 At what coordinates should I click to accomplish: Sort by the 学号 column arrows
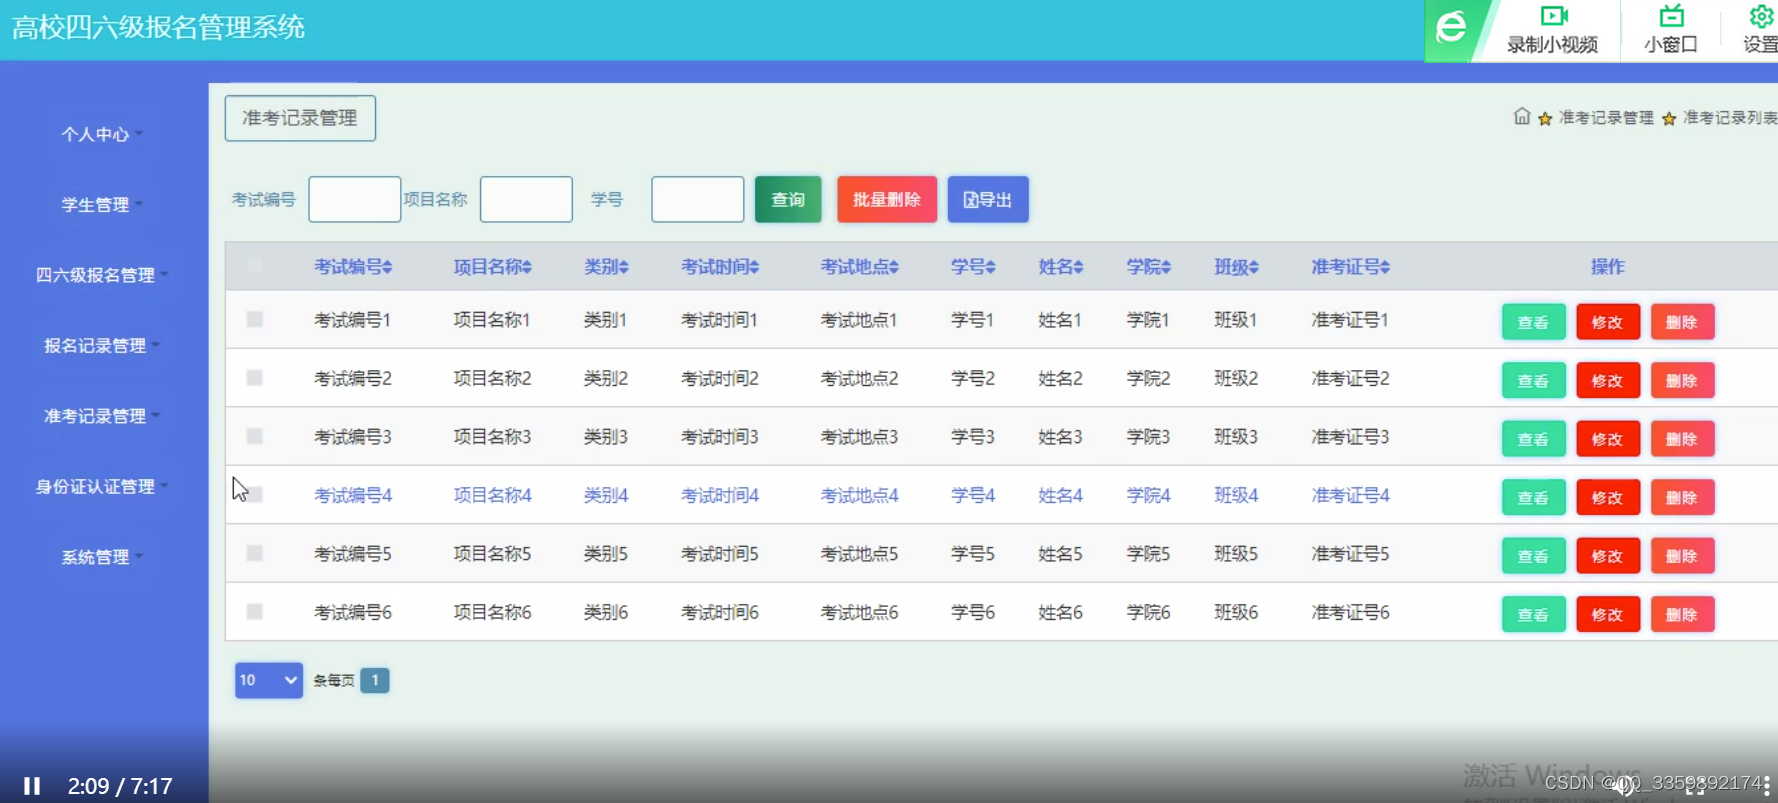click(x=990, y=267)
